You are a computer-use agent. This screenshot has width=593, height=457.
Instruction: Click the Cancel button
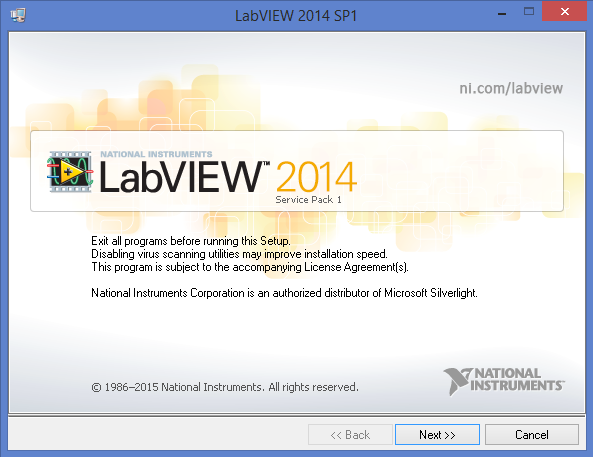pos(531,434)
